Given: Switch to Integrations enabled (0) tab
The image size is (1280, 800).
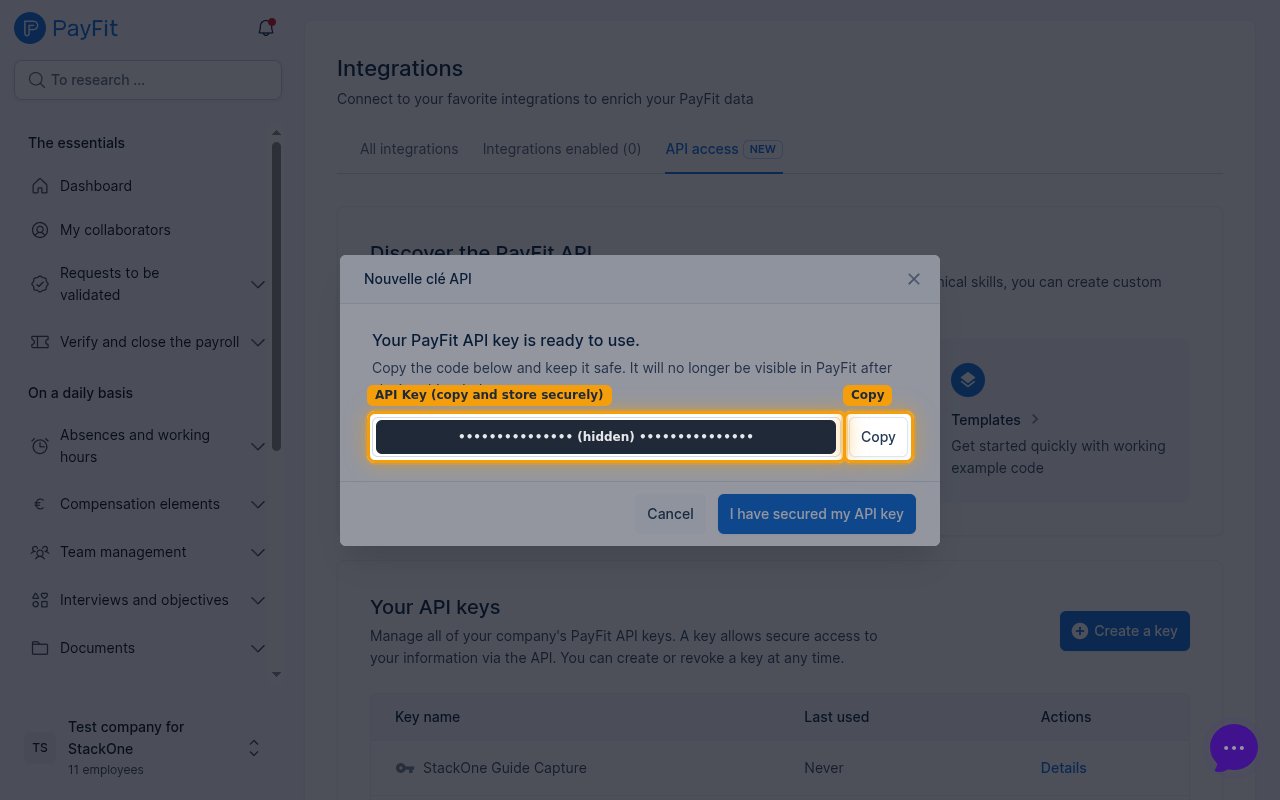Looking at the screenshot, I should coord(562,149).
